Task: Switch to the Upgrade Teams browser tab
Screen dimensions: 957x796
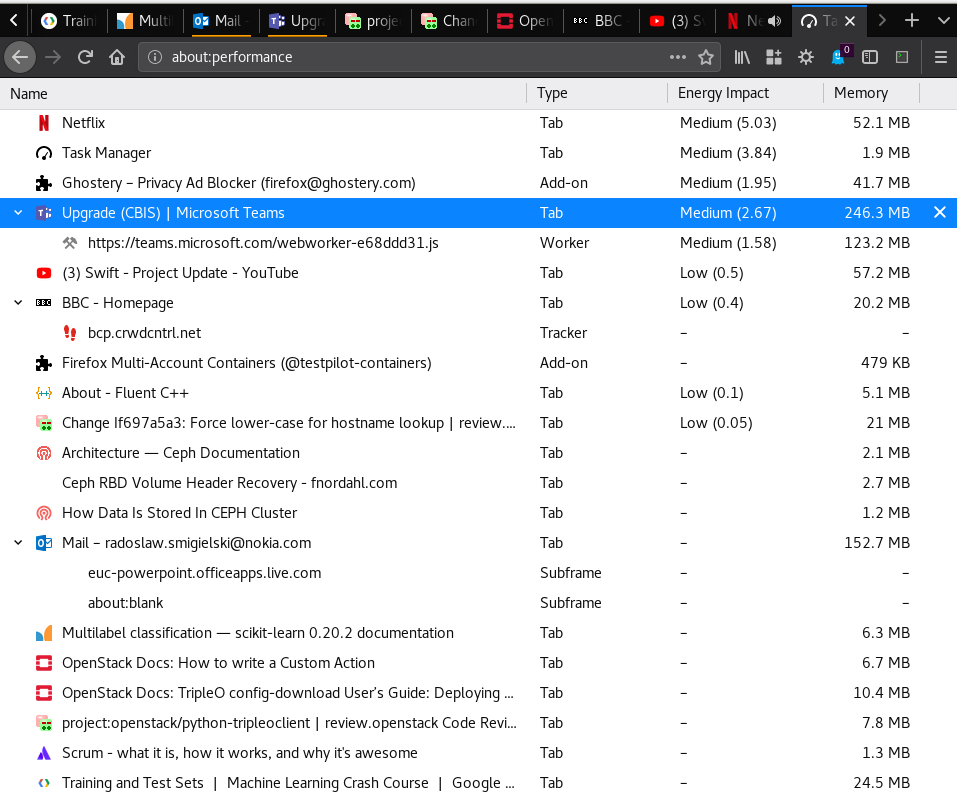Action: (x=296, y=21)
